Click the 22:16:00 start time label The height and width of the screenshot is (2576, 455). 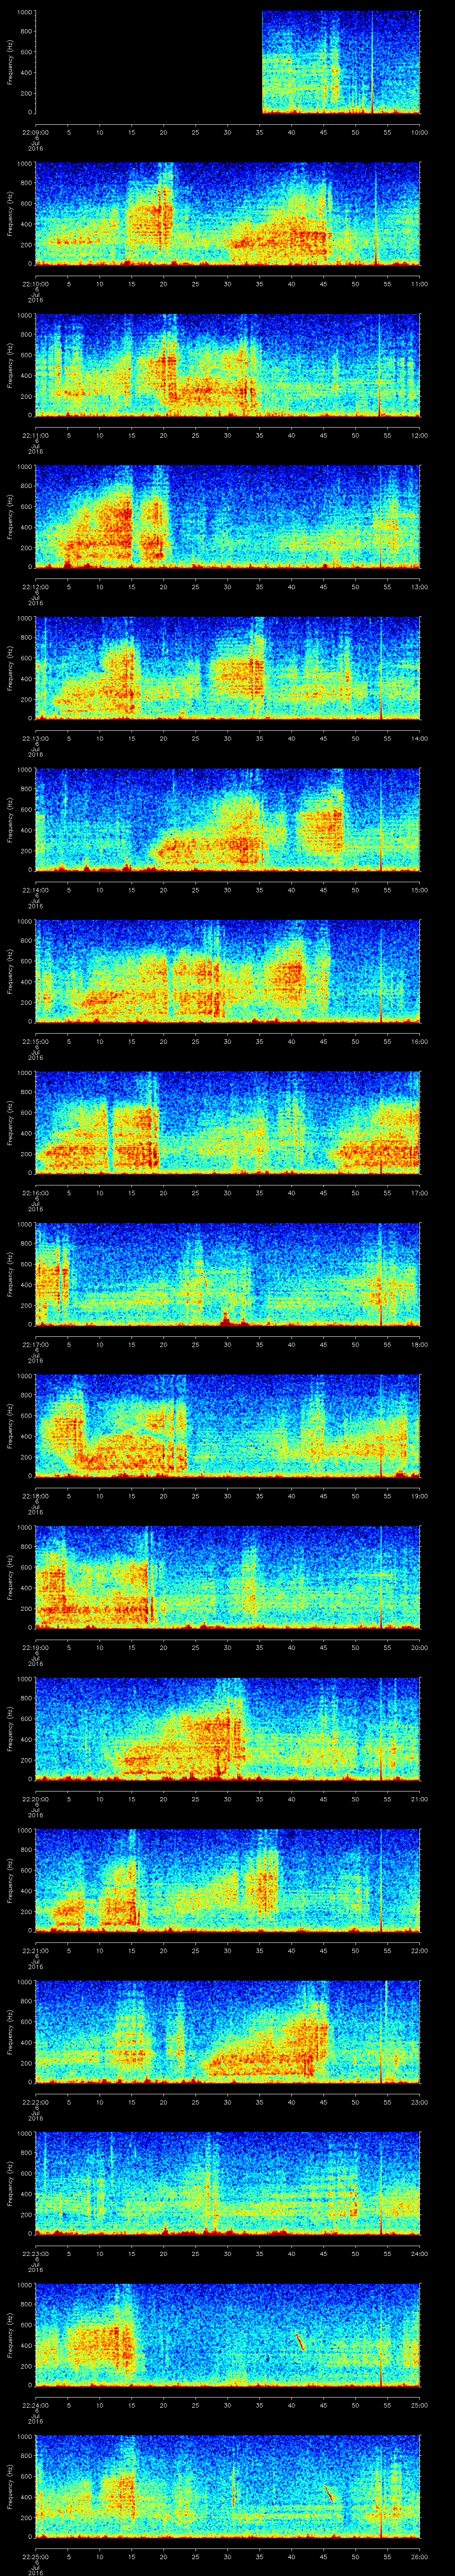[x=35, y=1193]
